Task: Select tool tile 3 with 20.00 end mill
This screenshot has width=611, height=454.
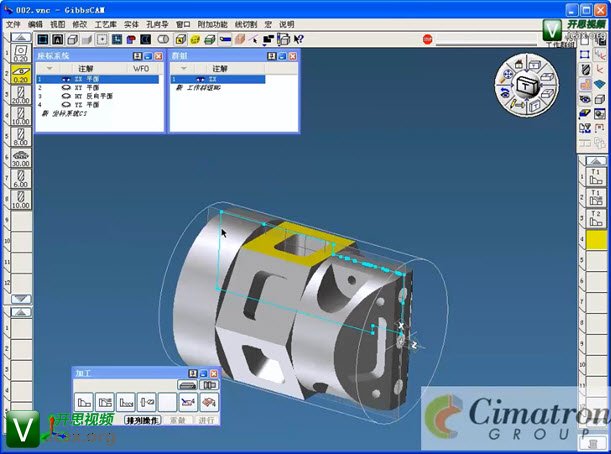Action: coord(21,95)
